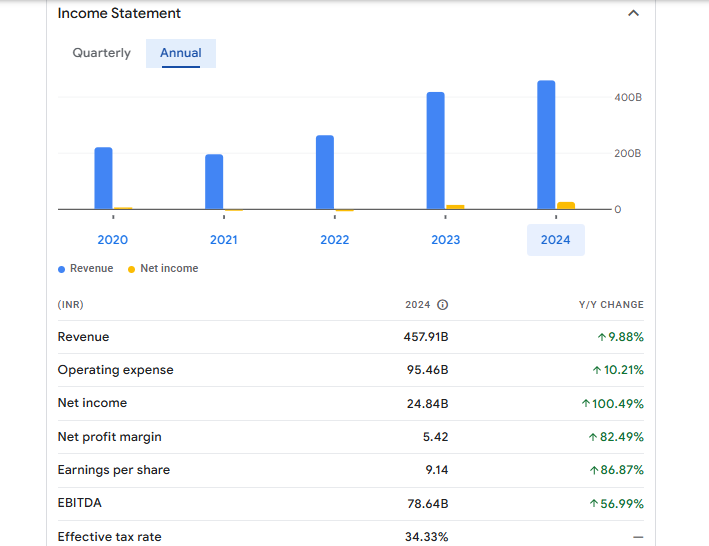Image resolution: width=709 pixels, height=546 pixels.
Task: Click the green up arrow beside 100.49%
Action: tap(585, 404)
